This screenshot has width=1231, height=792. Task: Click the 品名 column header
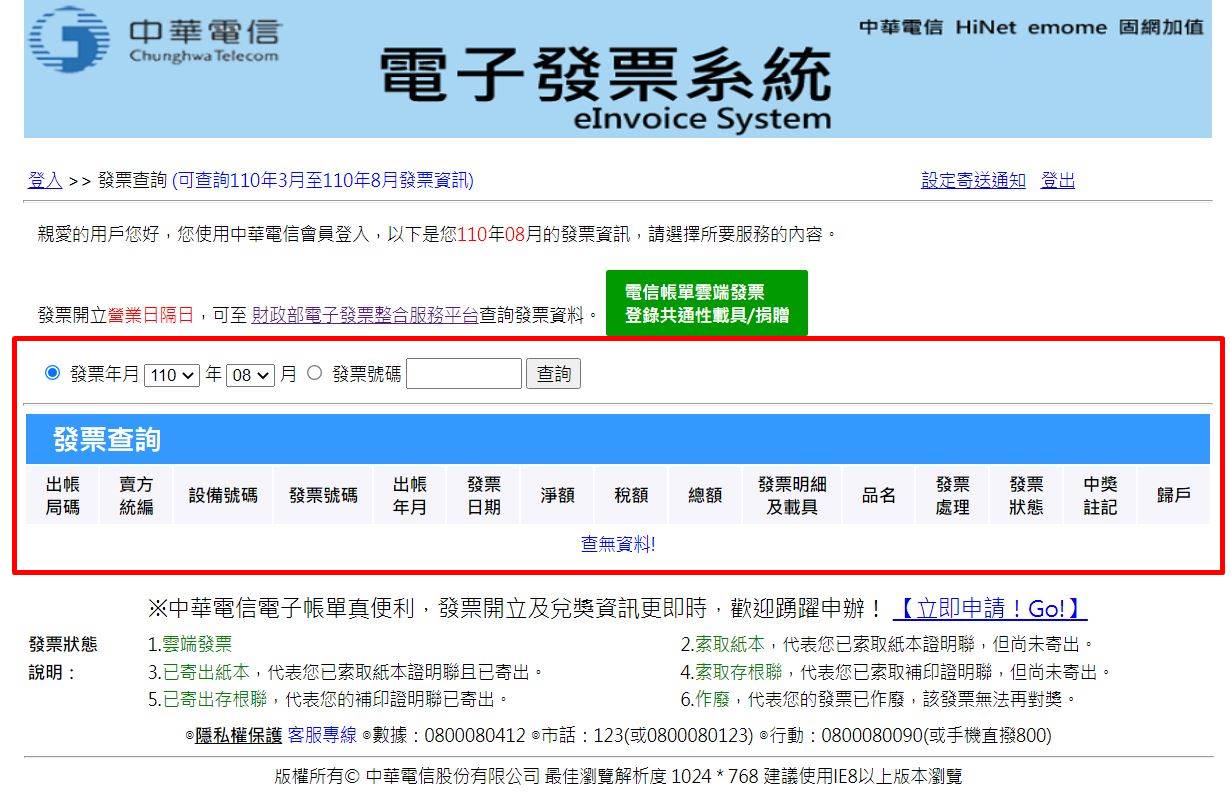(879, 495)
